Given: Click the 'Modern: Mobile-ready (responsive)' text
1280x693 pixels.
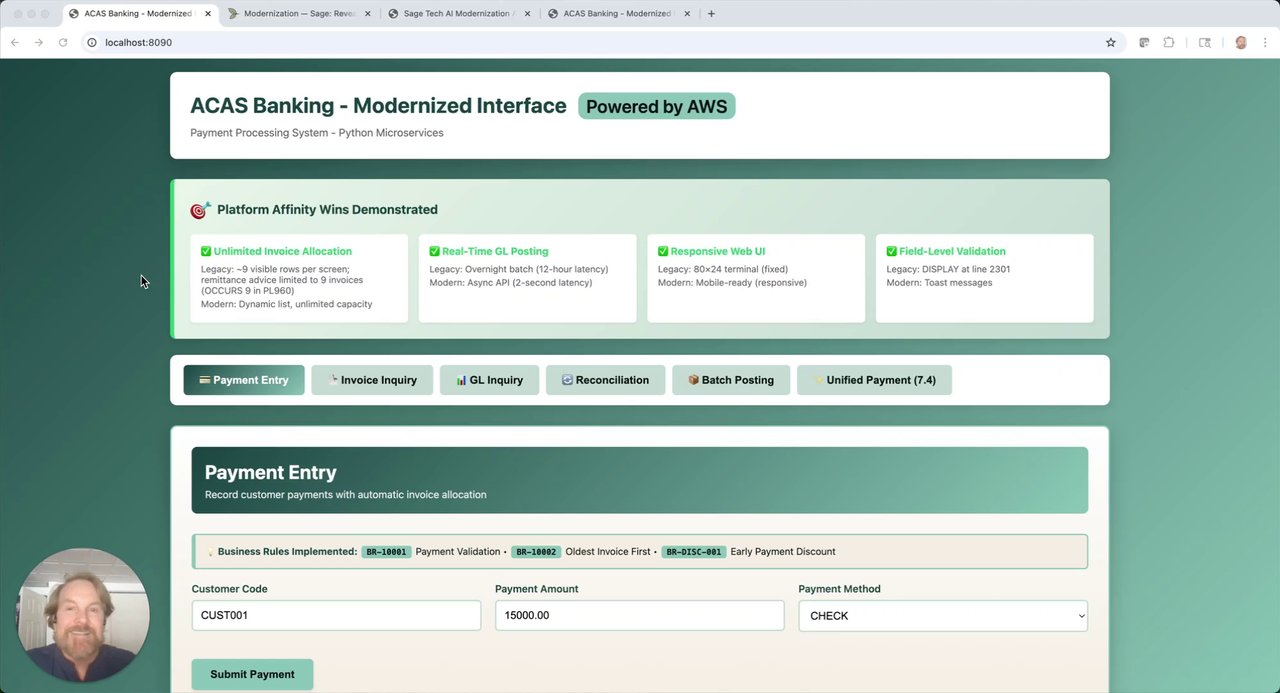Looking at the screenshot, I should click(x=732, y=283).
